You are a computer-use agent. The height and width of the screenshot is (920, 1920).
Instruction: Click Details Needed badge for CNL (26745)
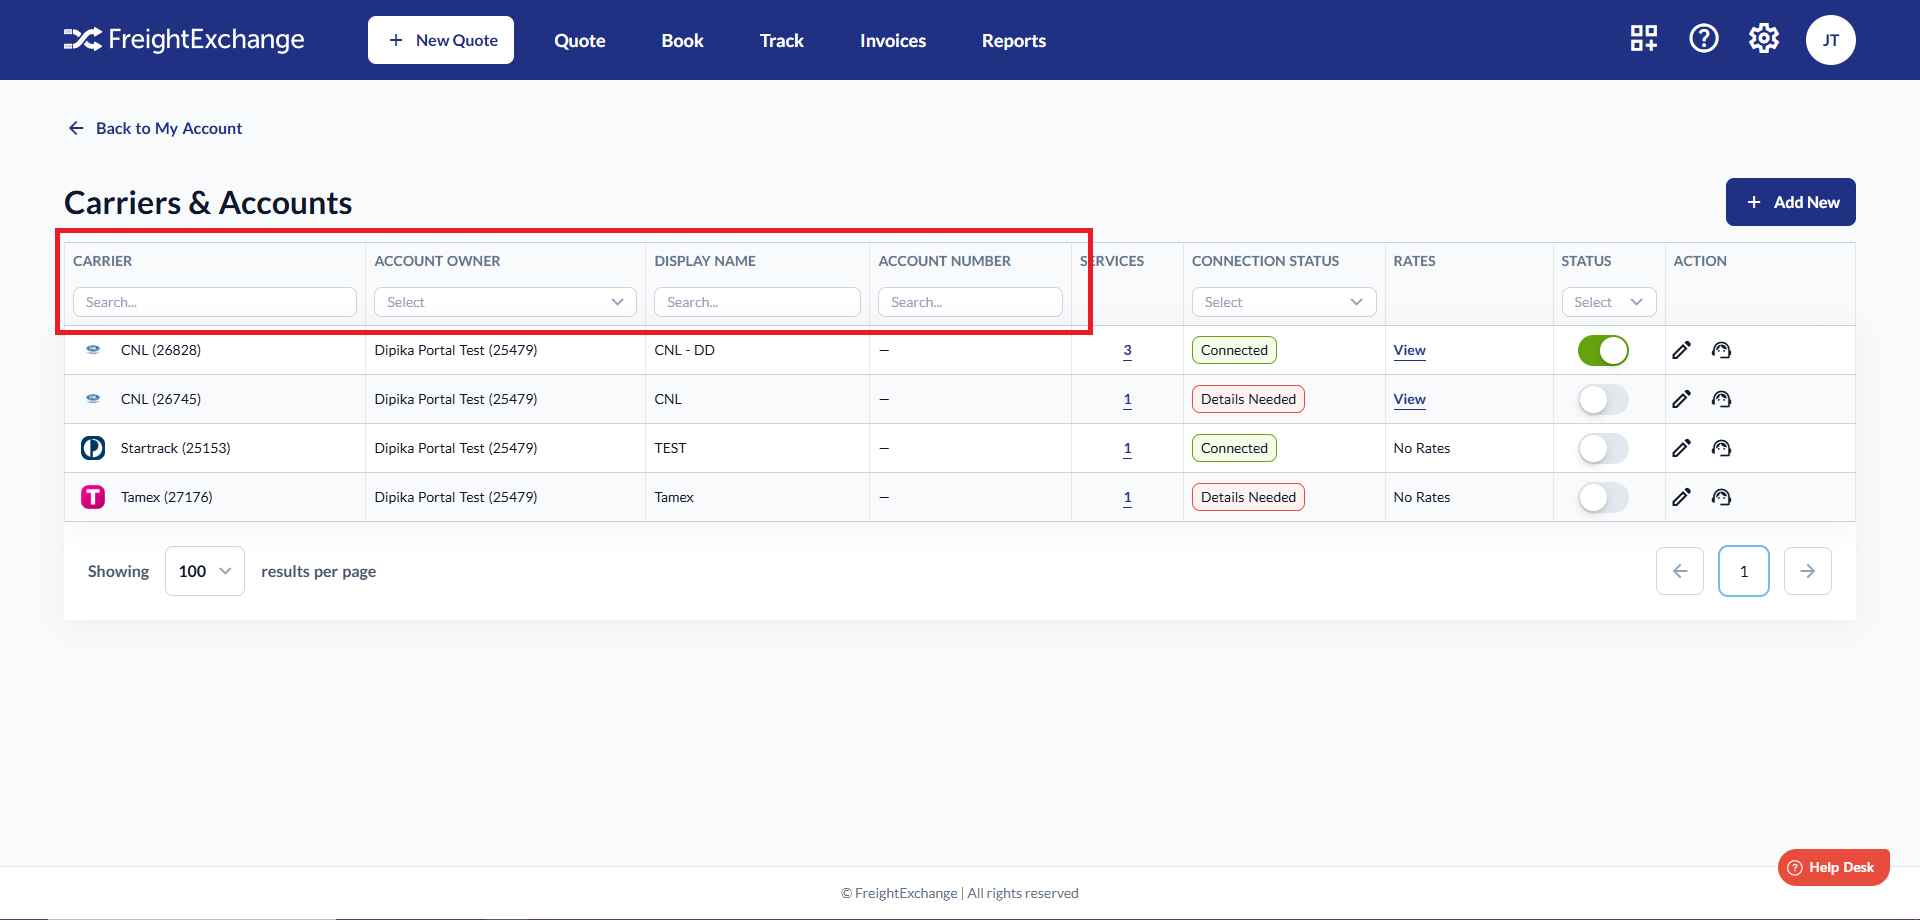click(1248, 399)
